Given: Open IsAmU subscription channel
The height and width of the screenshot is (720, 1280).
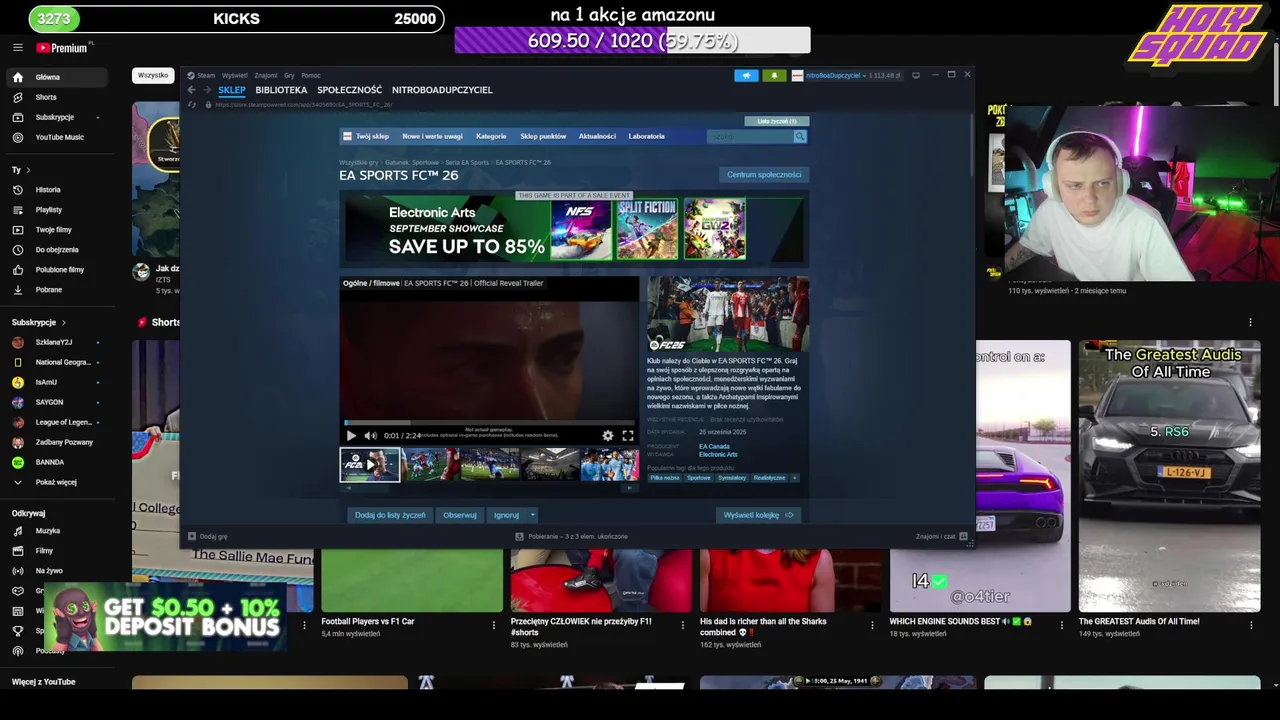Looking at the screenshot, I should pos(57,382).
